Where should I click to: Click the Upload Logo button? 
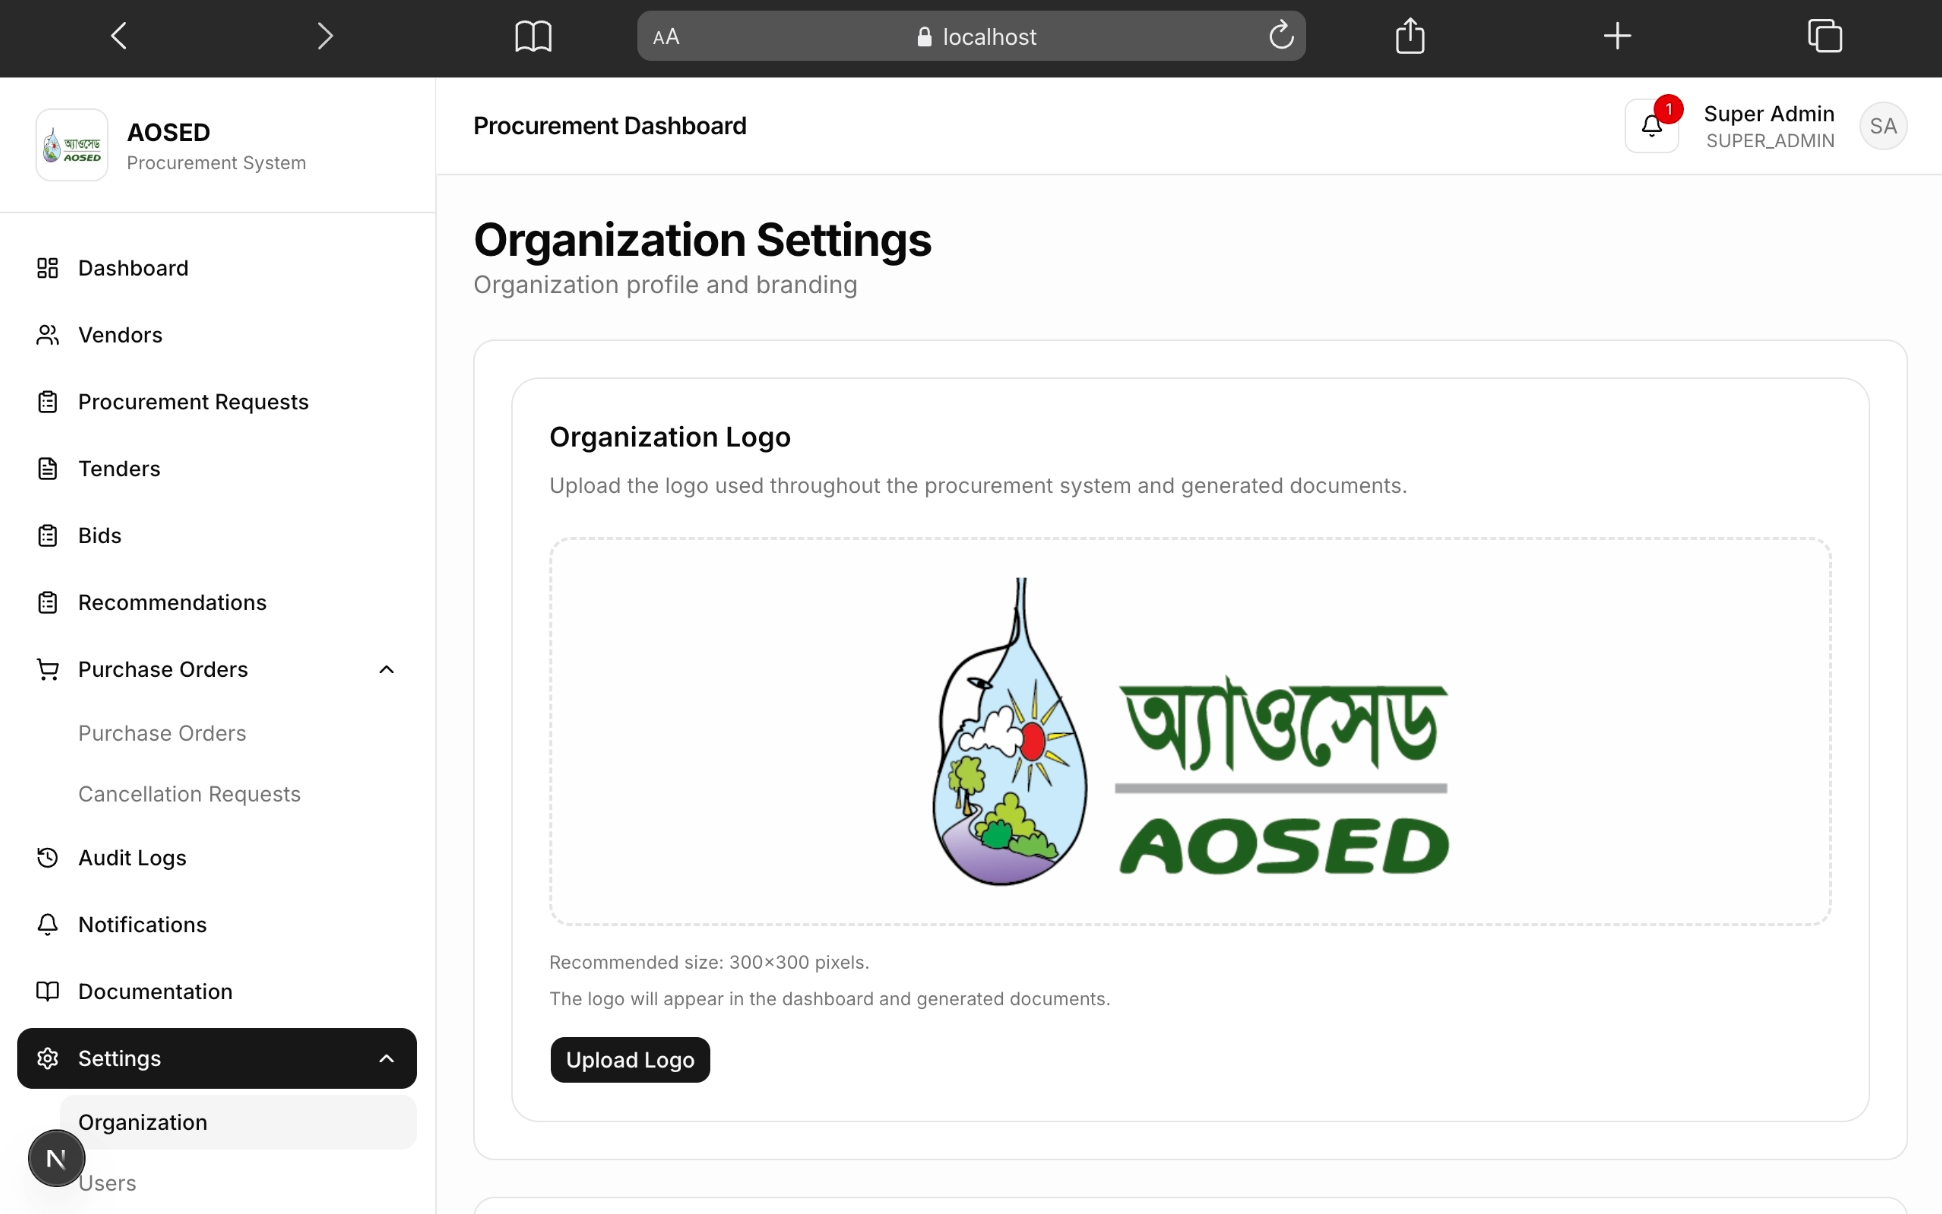(630, 1060)
